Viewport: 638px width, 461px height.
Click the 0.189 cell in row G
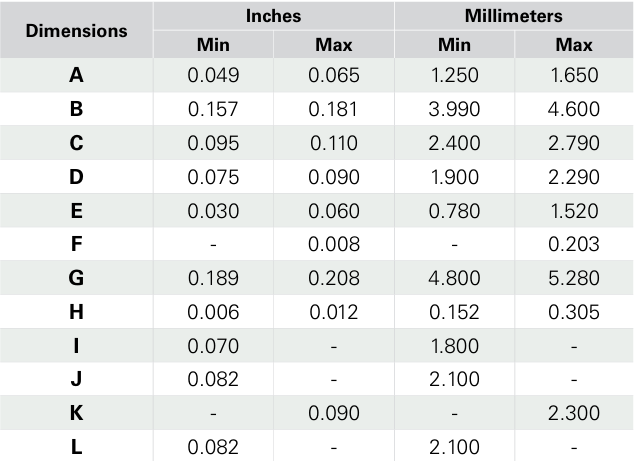213,279
